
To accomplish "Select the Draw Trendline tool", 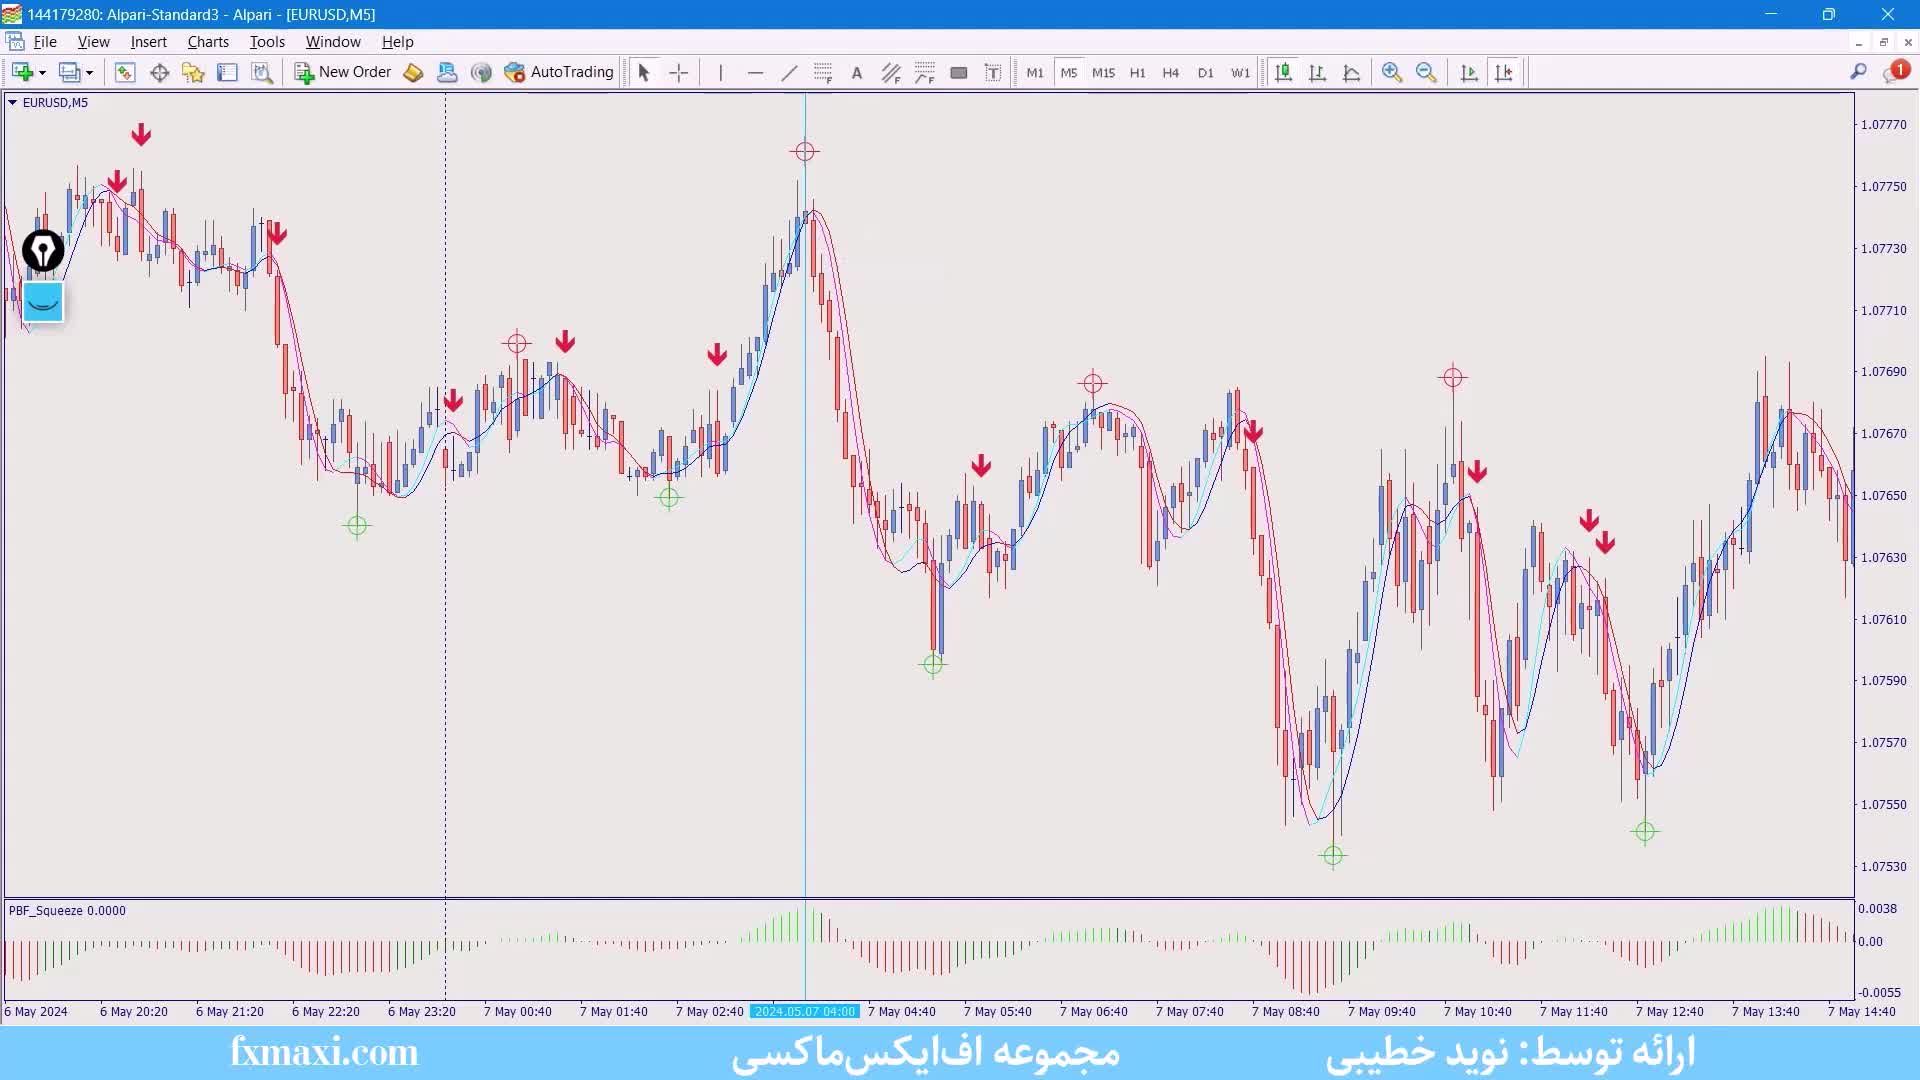I will tap(789, 72).
